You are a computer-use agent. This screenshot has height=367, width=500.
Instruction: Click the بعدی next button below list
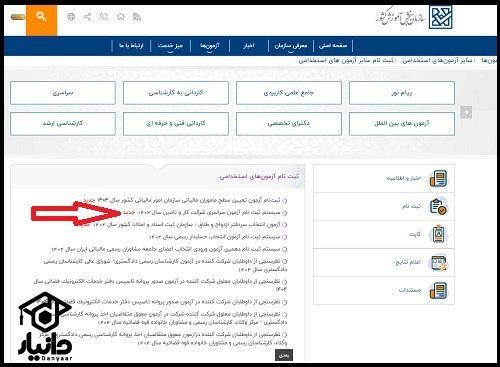point(284,355)
